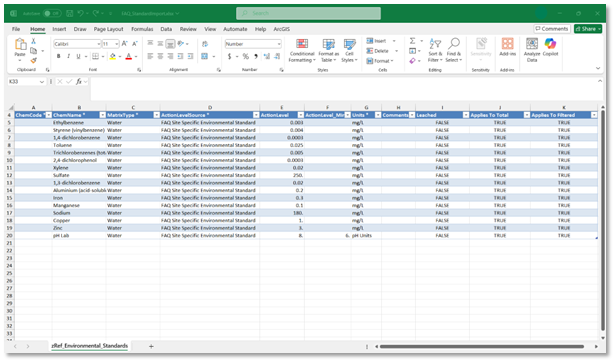Open Leached column filter dropdown
Screen dimensions: 616x364
click(466, 115)
